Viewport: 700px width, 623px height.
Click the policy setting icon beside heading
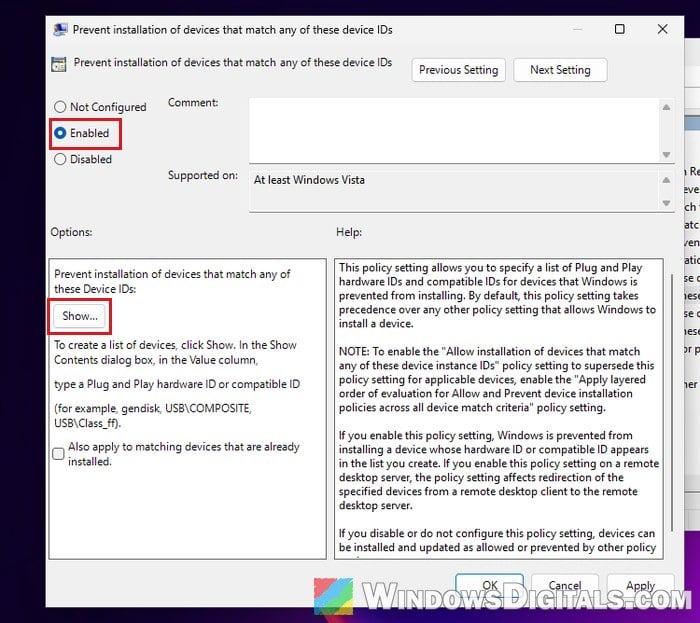click(x=58, y=64)
